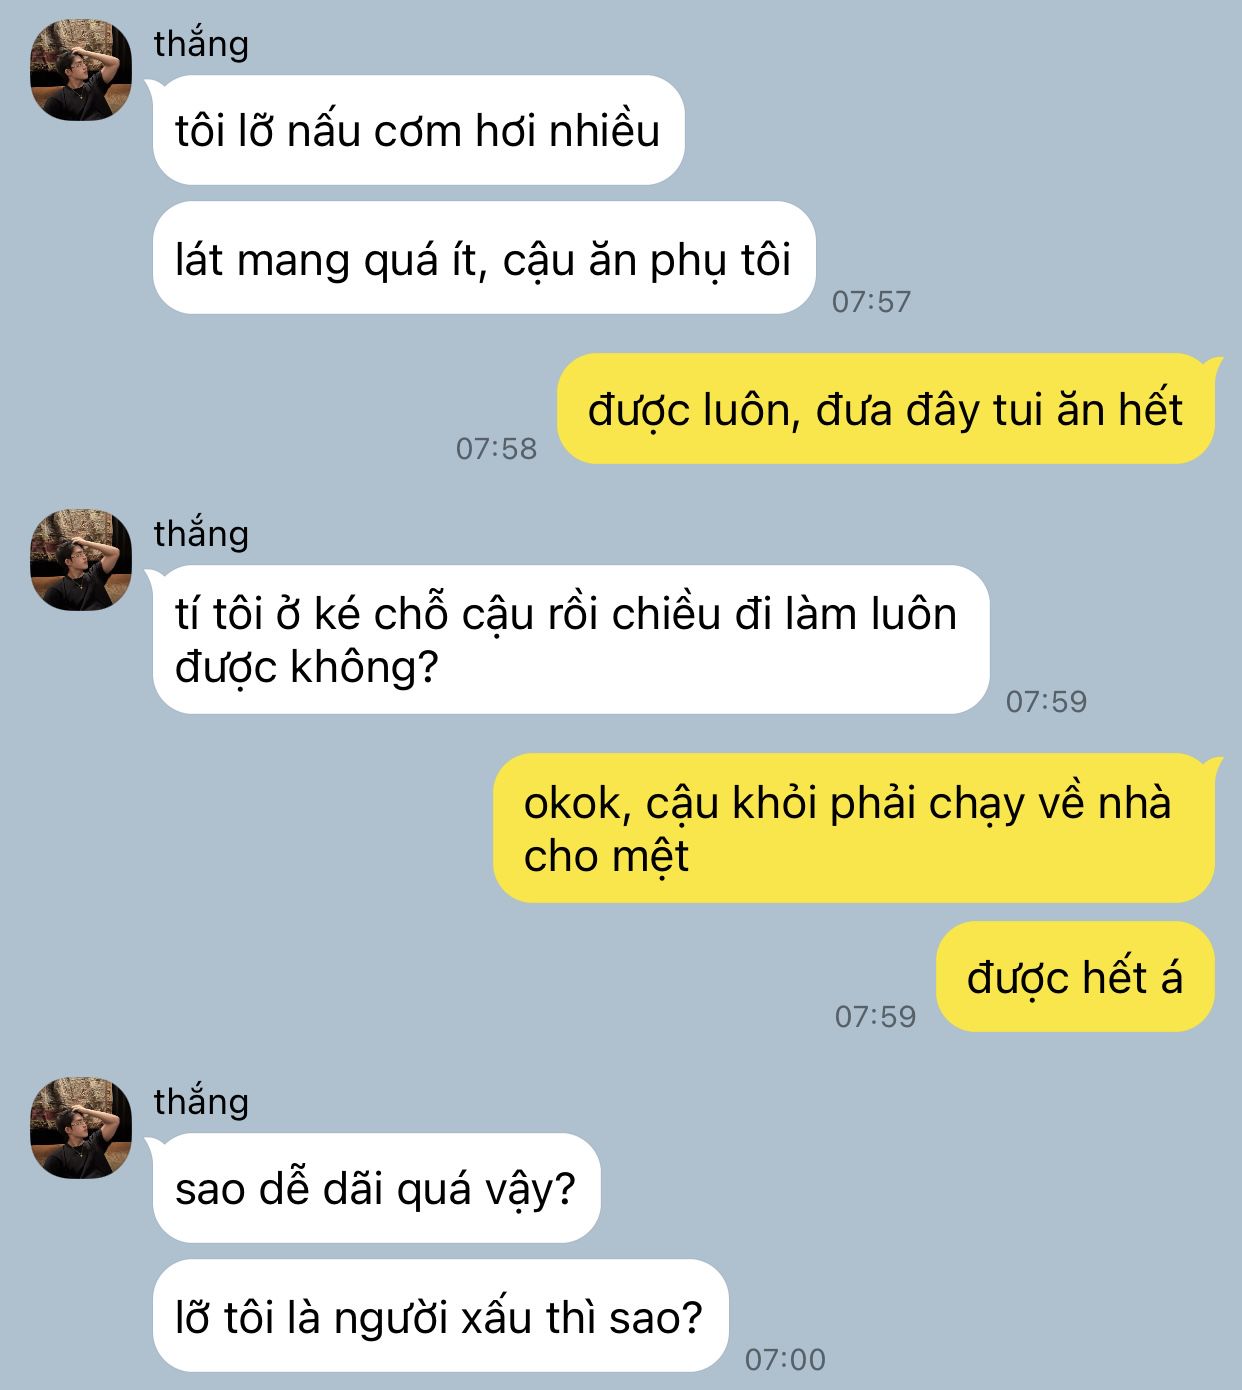
Task: Click sender name 'thắng' above 'sao dễ dãi'
Action: click(x=201, y=1102)
